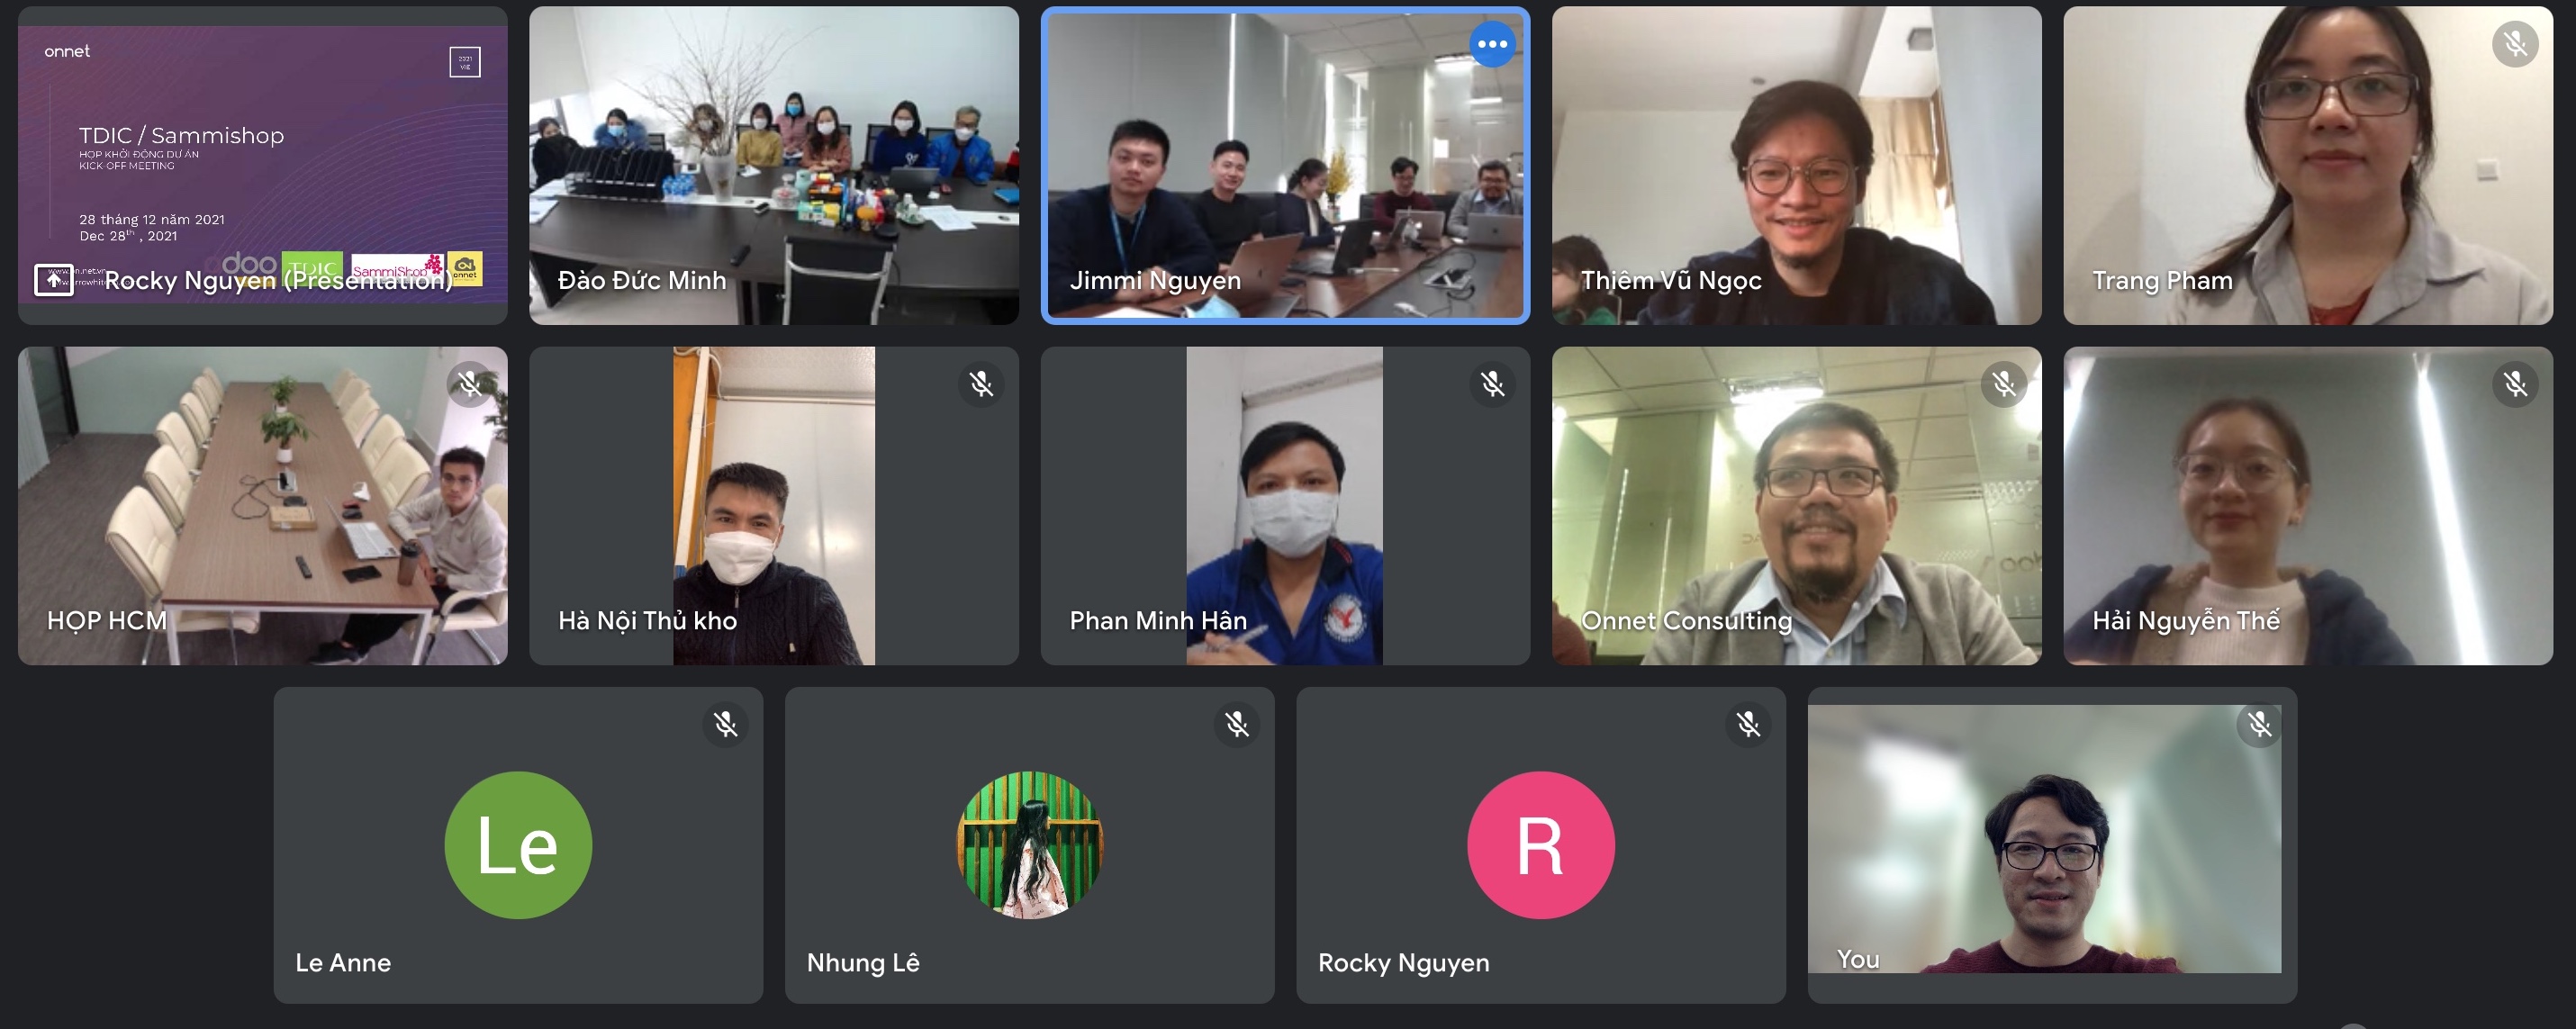This screenshot has width=2576, height=1029.
Task: Select Đào Đức Minh's video tile
Action: (774, 165)
